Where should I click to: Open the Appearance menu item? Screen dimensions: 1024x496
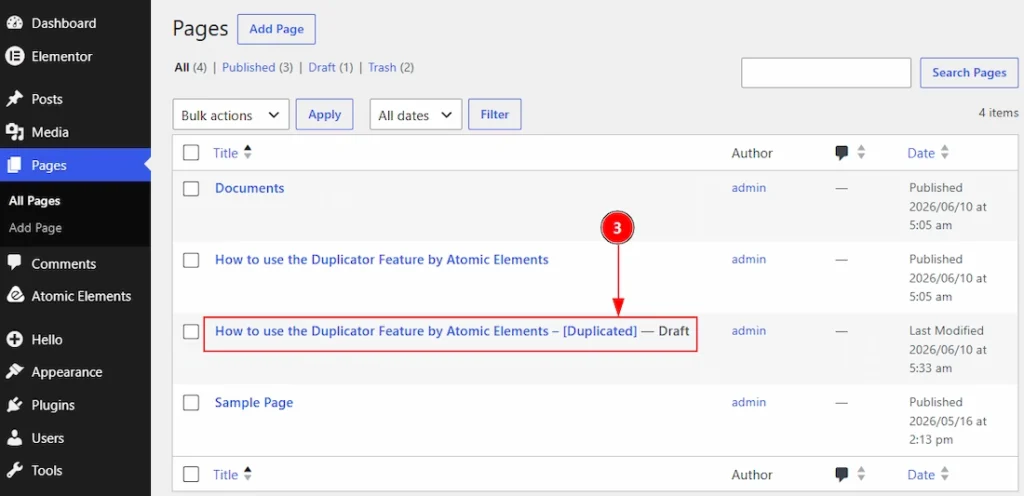(x=67, y=372)
